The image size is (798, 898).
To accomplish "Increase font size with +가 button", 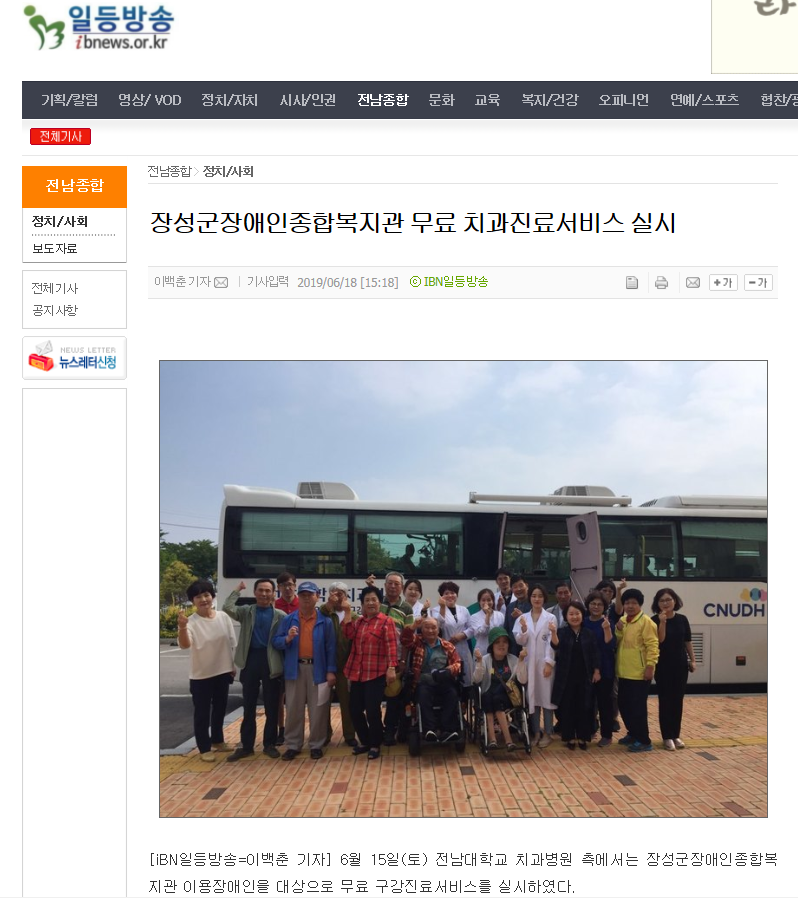I will (723, 282).
